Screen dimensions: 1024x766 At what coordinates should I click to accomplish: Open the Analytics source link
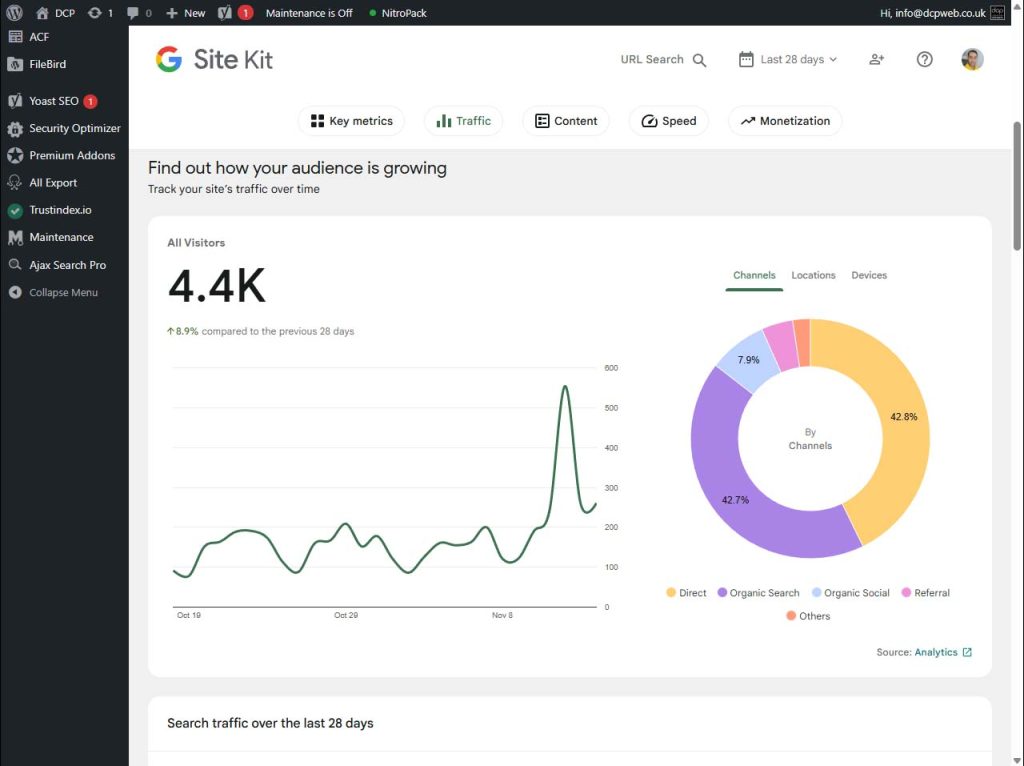pos(938,651)
